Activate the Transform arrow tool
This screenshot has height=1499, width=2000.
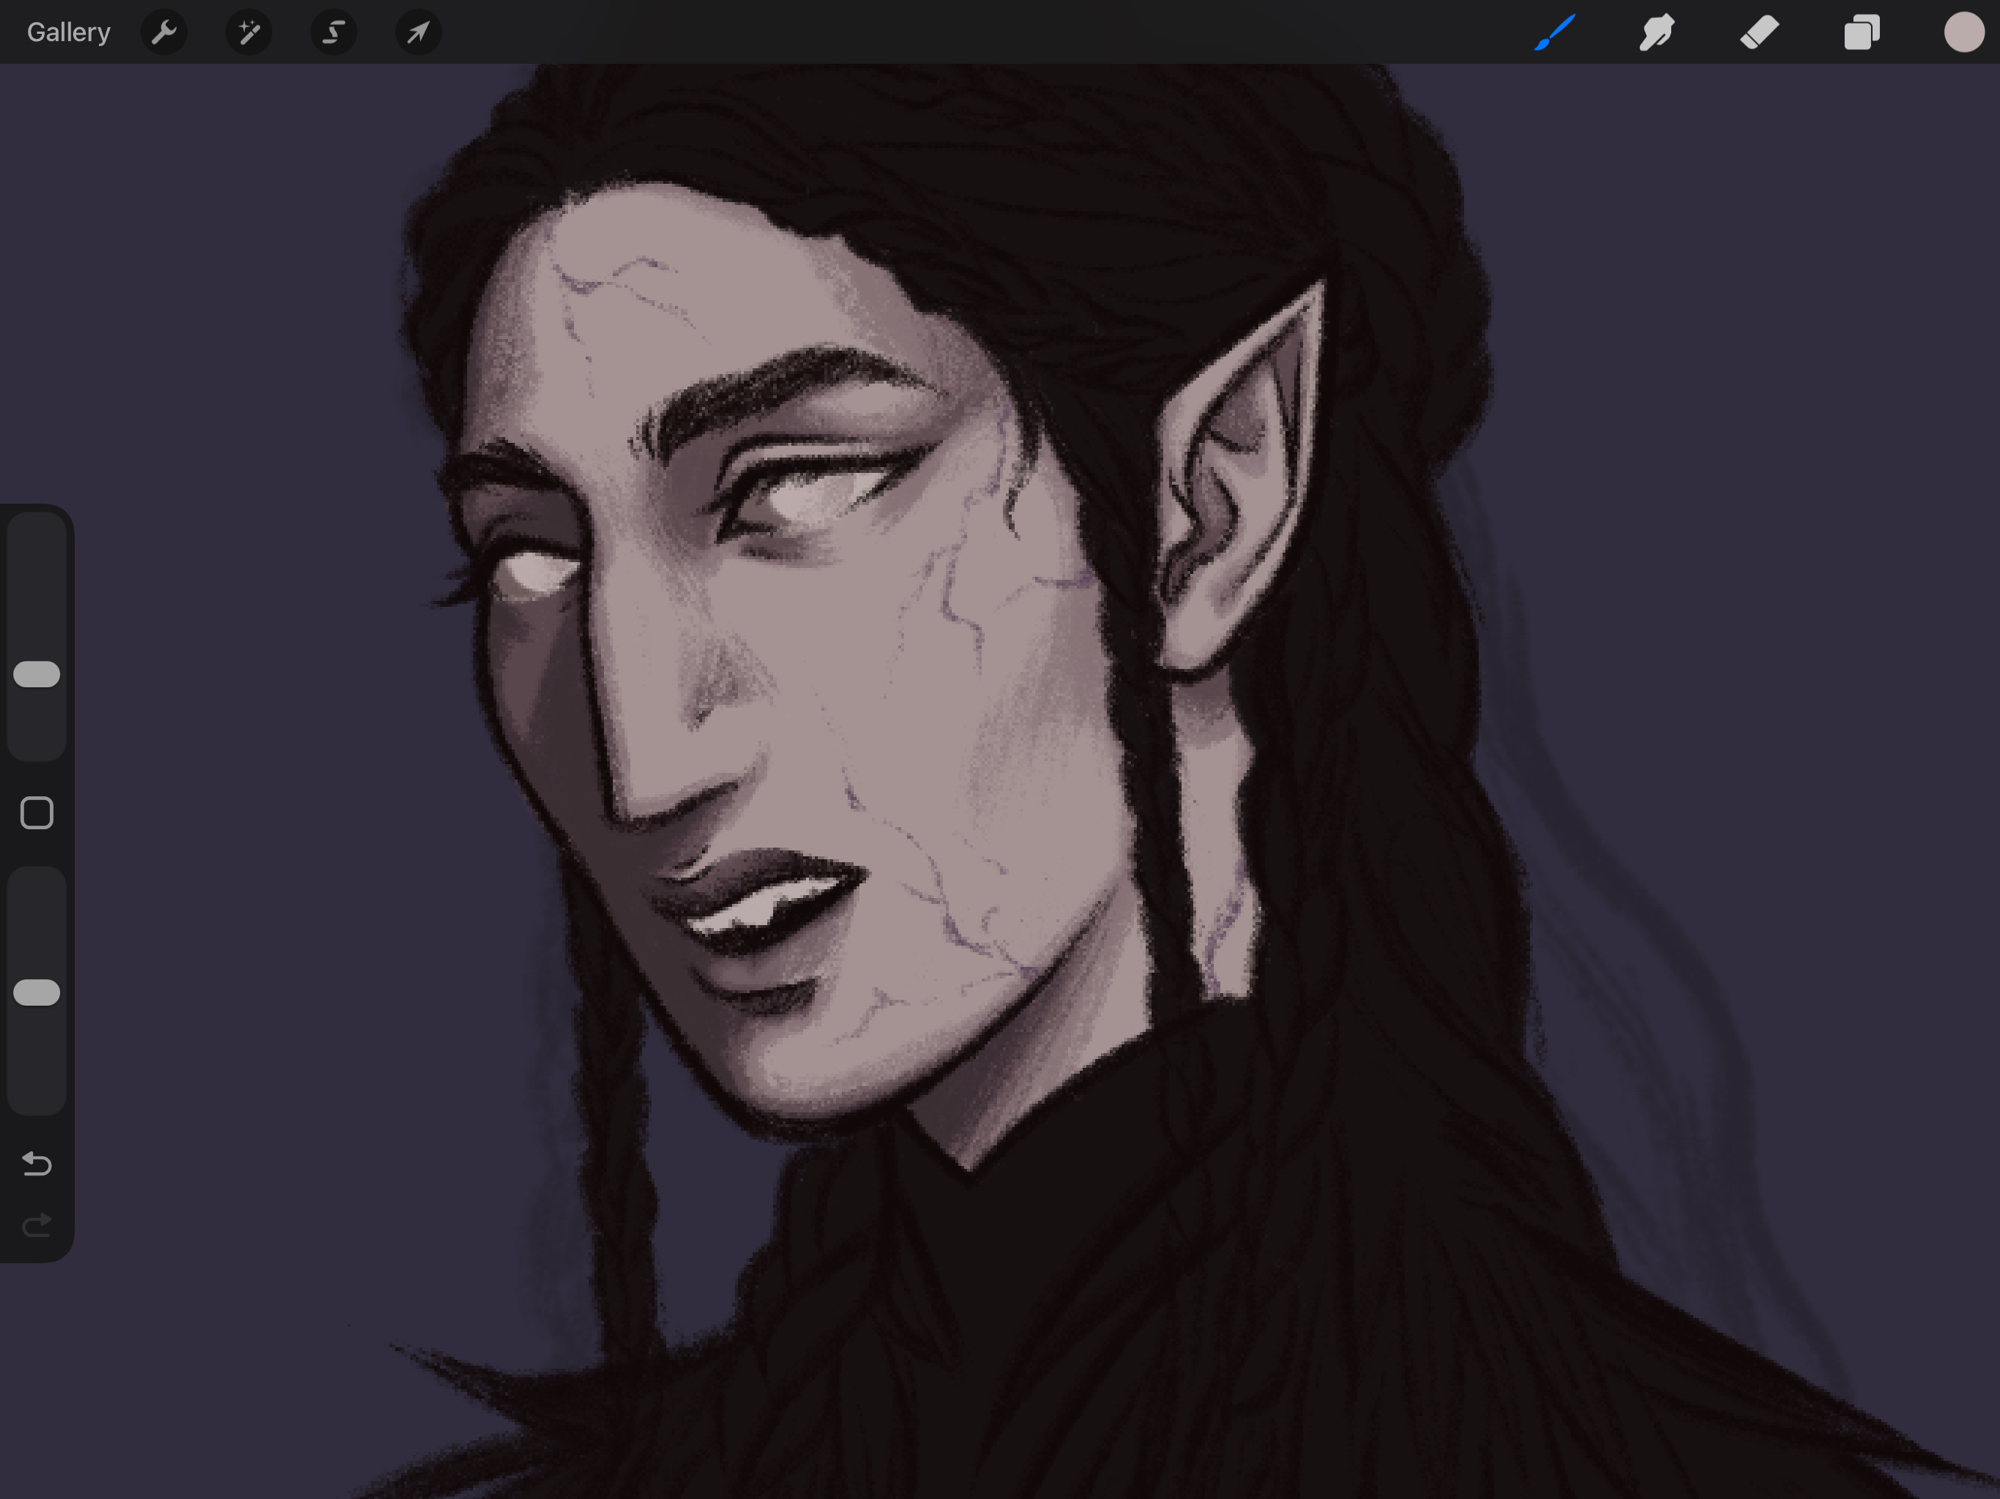[x=418, y=33]
